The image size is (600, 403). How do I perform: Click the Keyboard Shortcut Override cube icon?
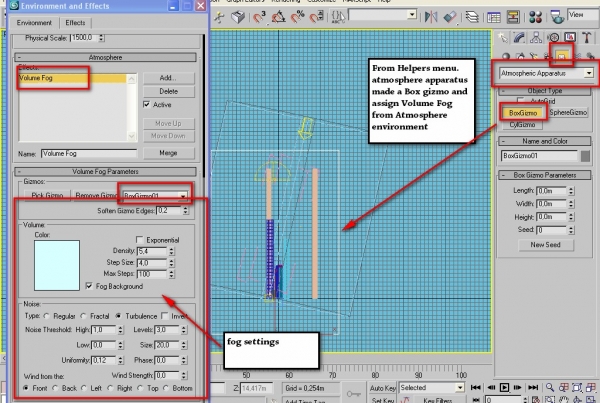click(x=238, y=17)
